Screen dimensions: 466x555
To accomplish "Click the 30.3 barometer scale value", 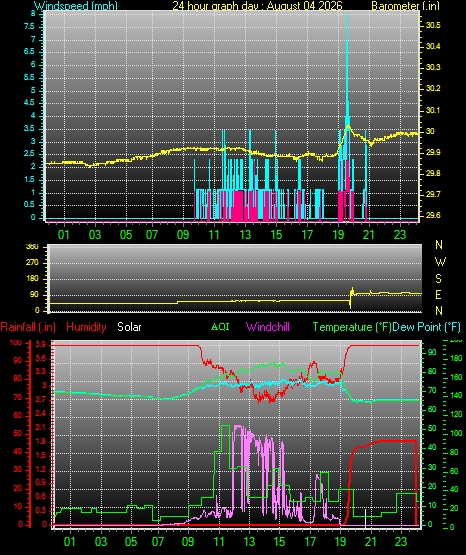I will (x=433, y=67).
